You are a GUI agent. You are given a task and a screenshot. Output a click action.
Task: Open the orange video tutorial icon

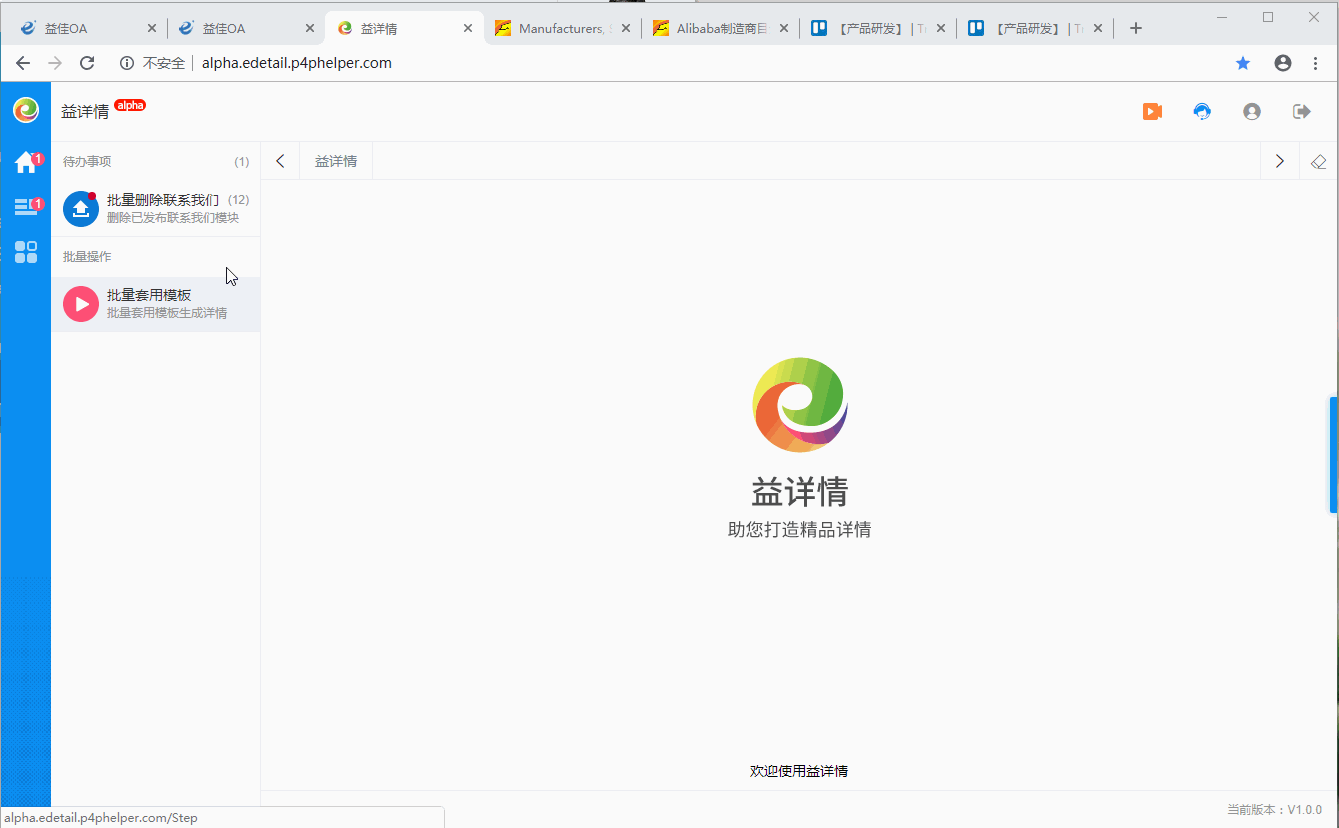[x=1151, y=111]
